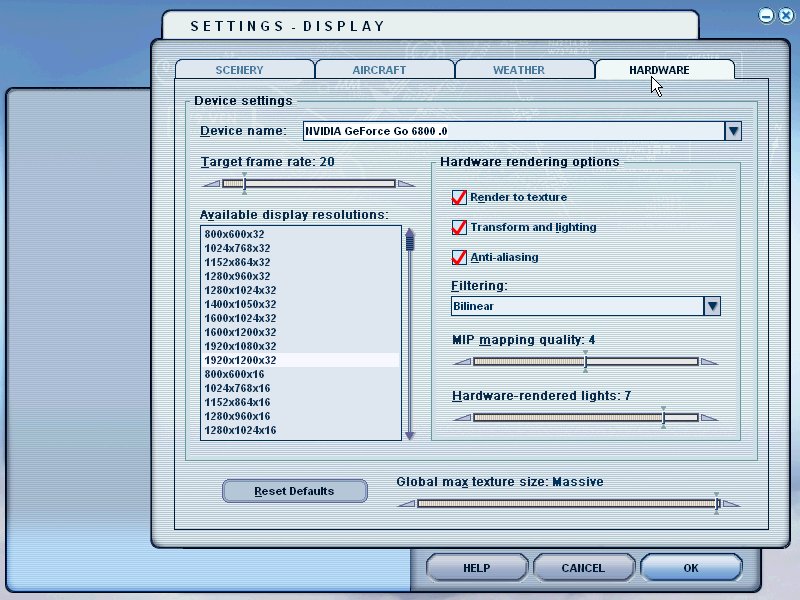Click the Cancel button
The height and width of the screenshot is (600, 800).
coord(583,568)
